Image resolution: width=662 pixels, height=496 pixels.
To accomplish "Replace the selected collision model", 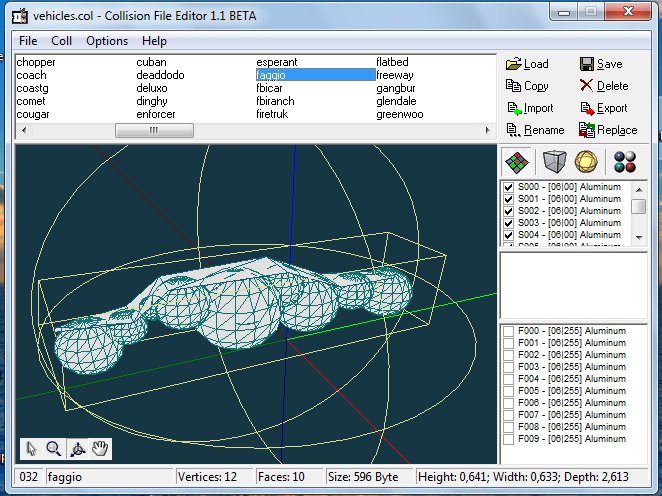I will (608, 130).
